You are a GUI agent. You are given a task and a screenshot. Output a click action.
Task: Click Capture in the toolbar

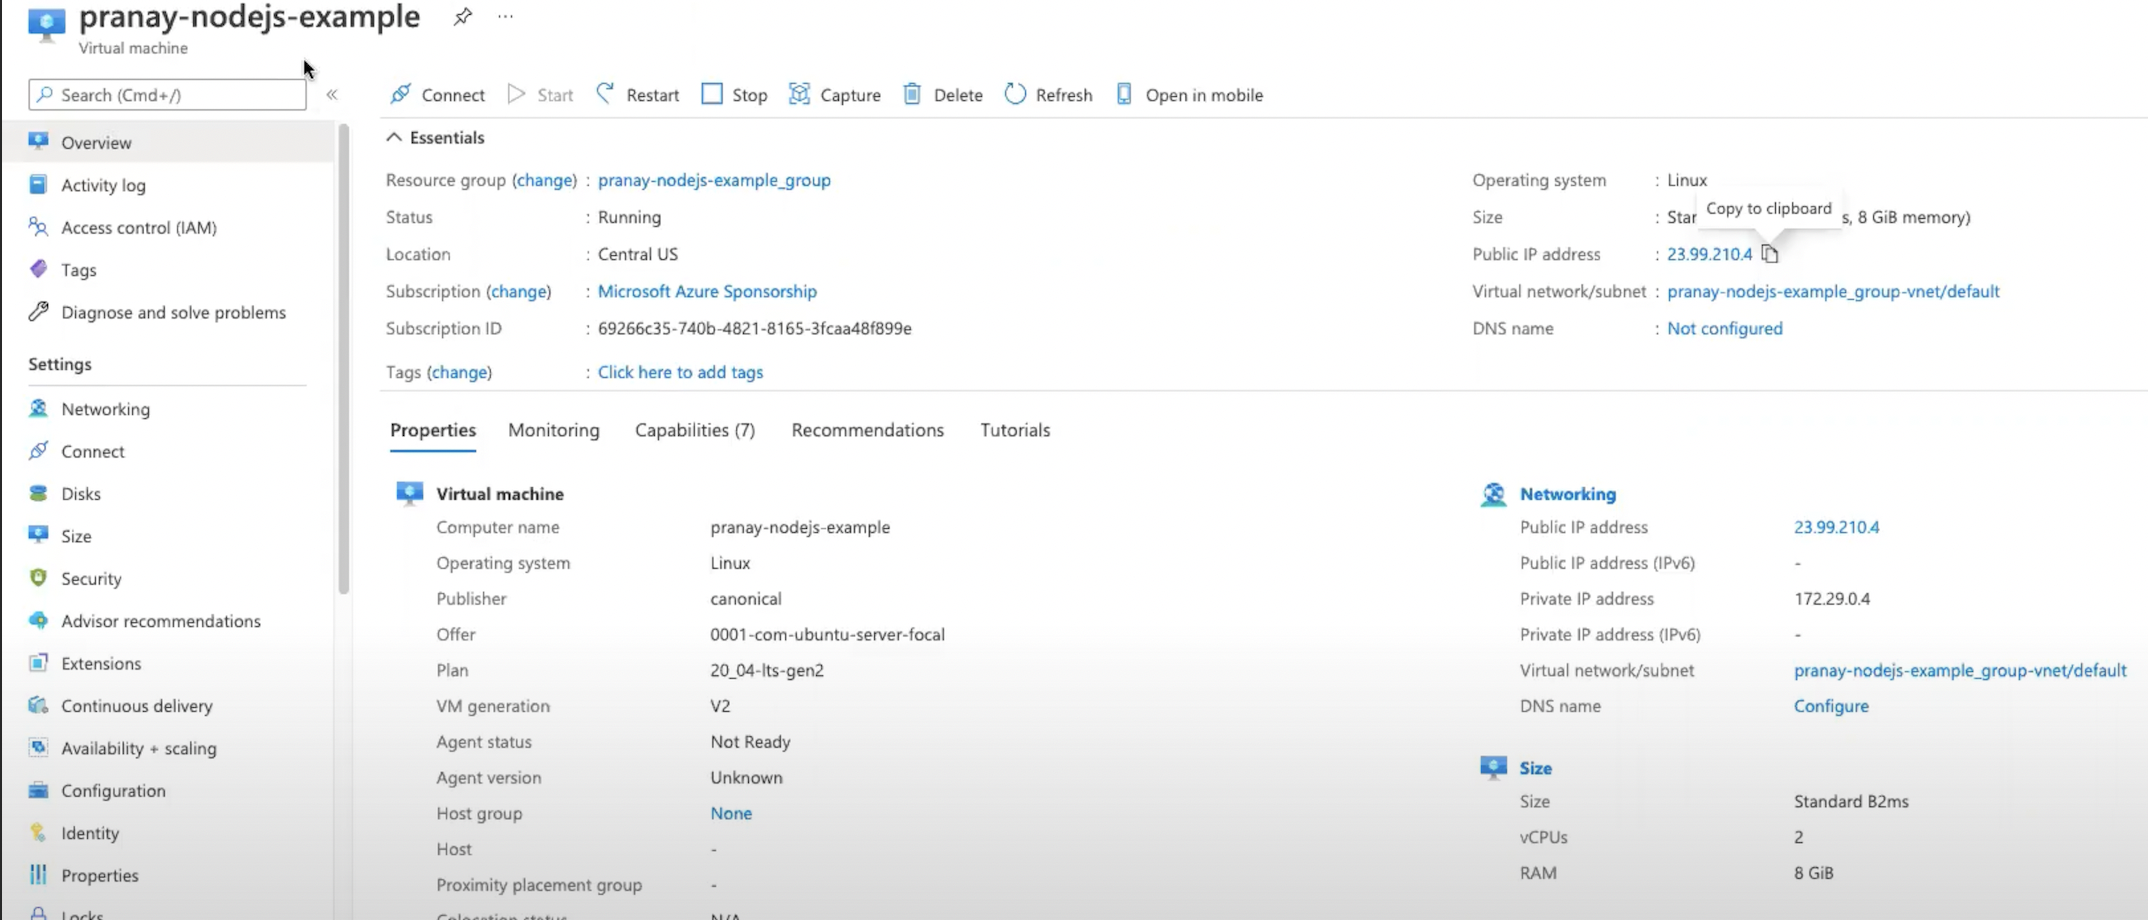click(x=834, y=95)
